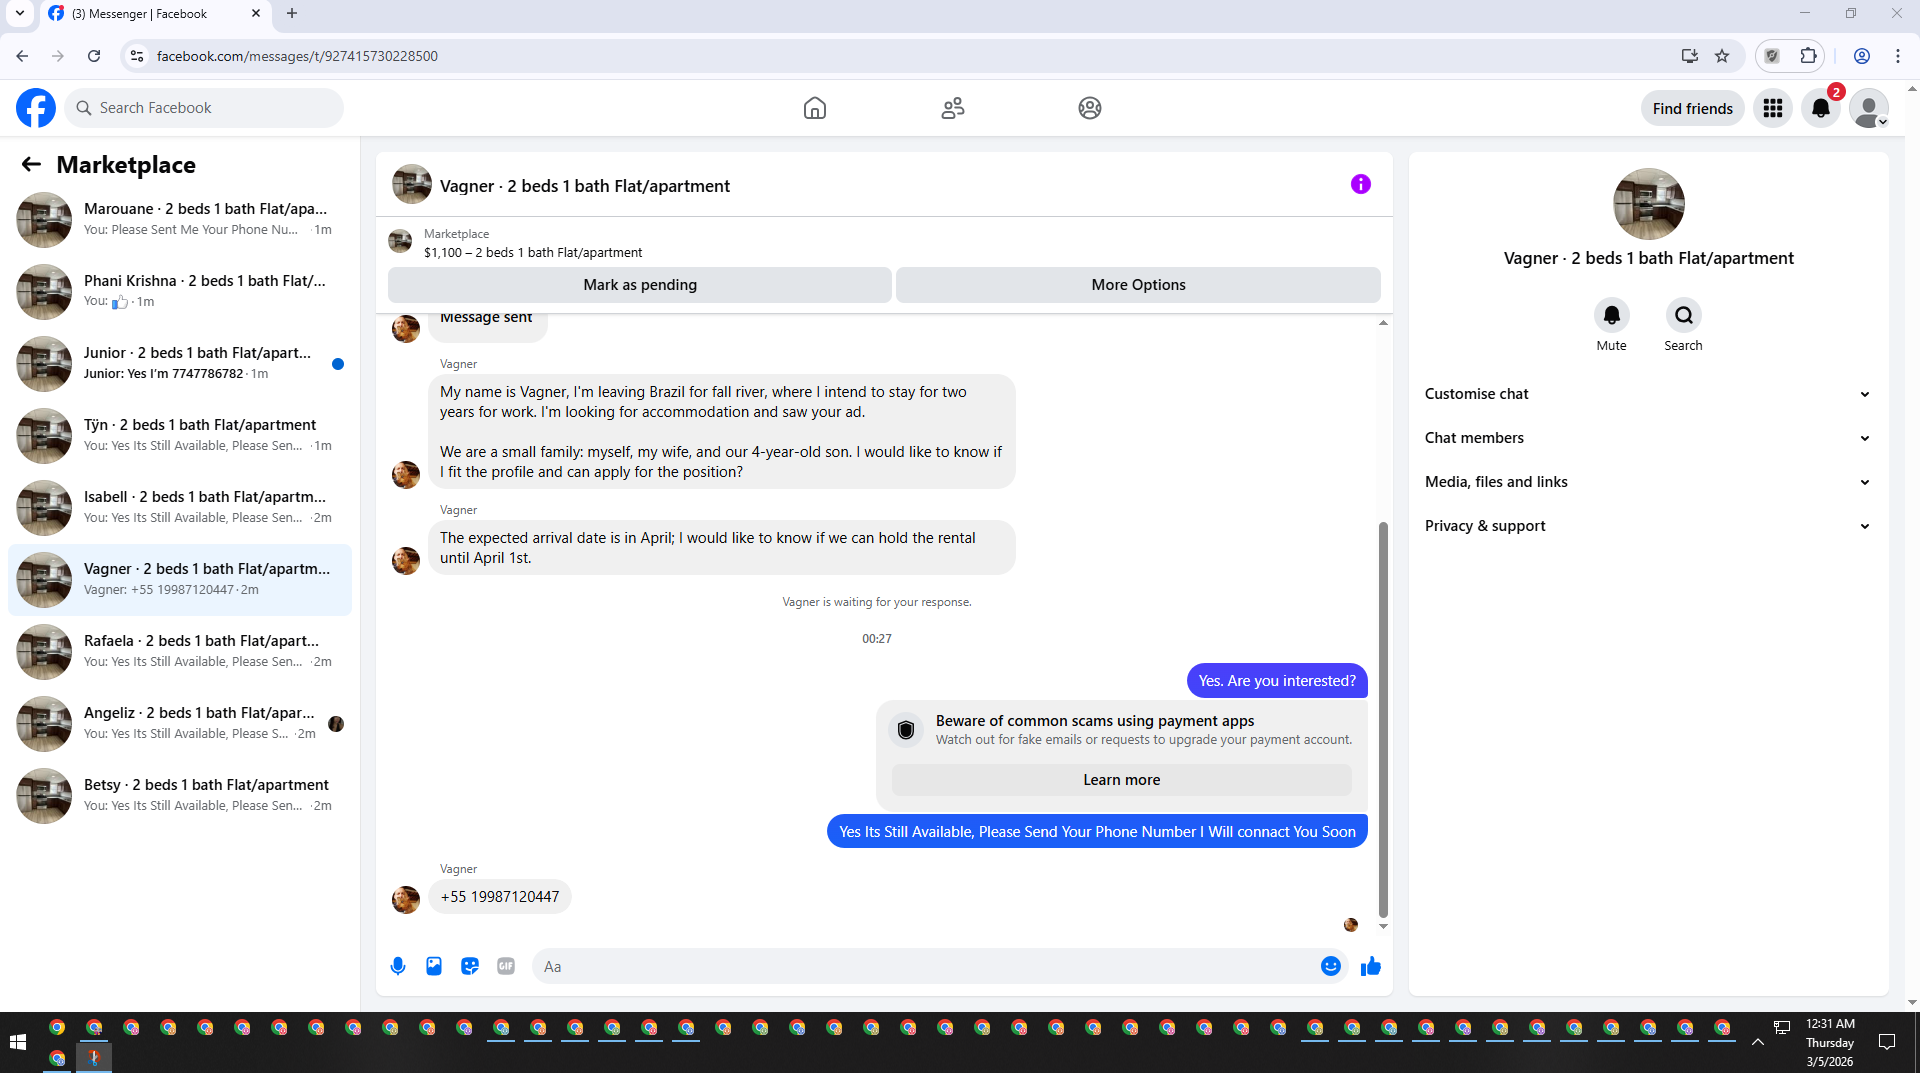Open the emoji picker
Screen dimensions: 1920x1073
(1331, 966)
